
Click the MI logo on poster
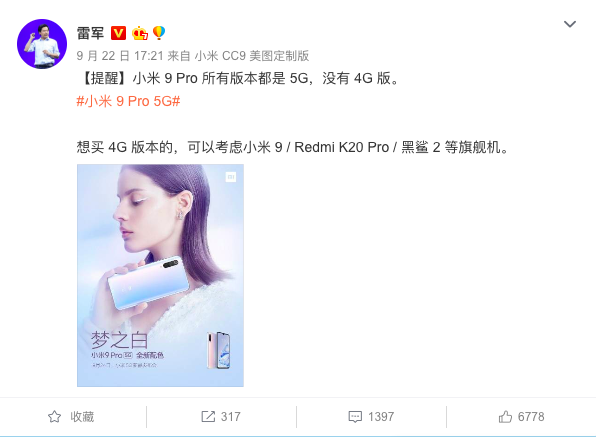coord(231,177)
